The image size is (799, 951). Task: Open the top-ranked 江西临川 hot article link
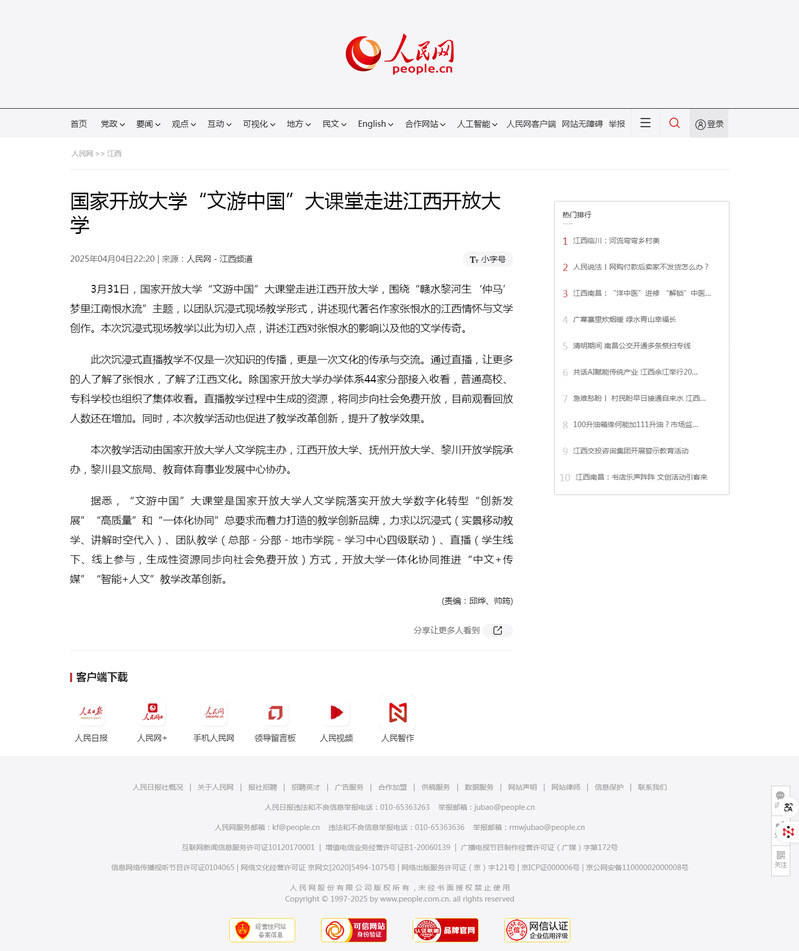(616, 241)
